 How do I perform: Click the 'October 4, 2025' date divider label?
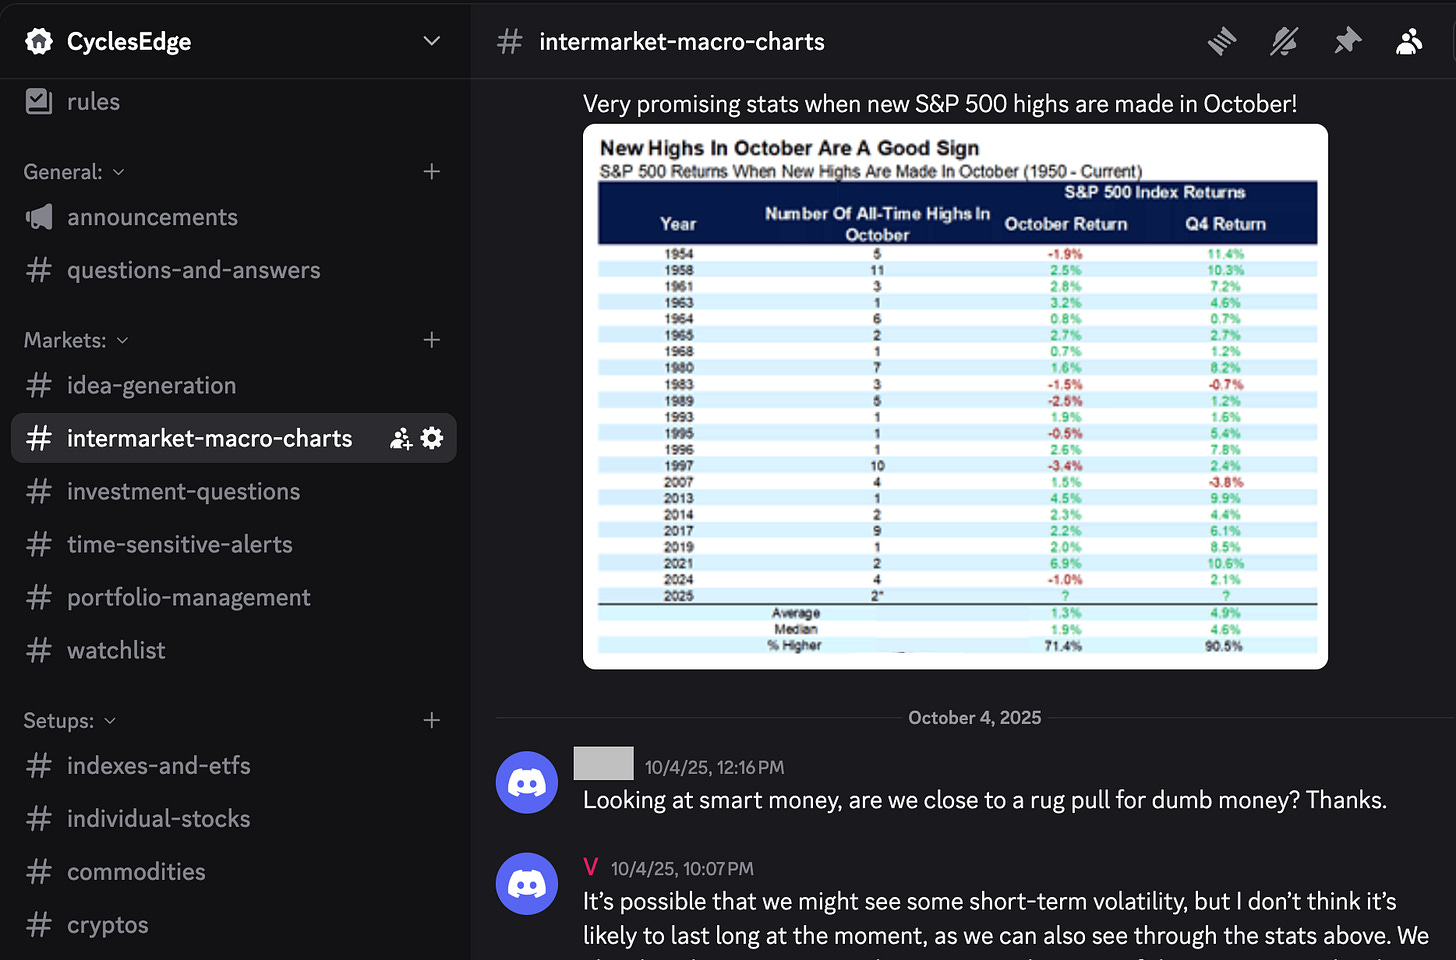975,718
